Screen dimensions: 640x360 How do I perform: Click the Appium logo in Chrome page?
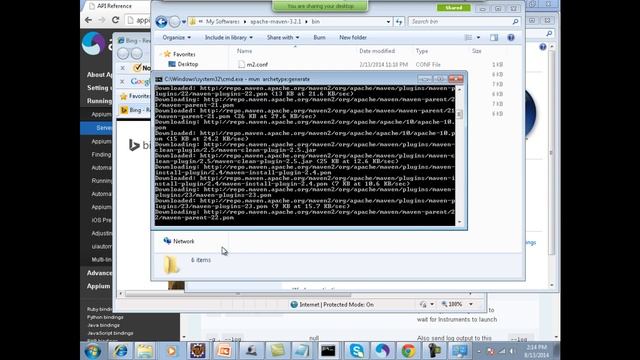click(93, 43)
